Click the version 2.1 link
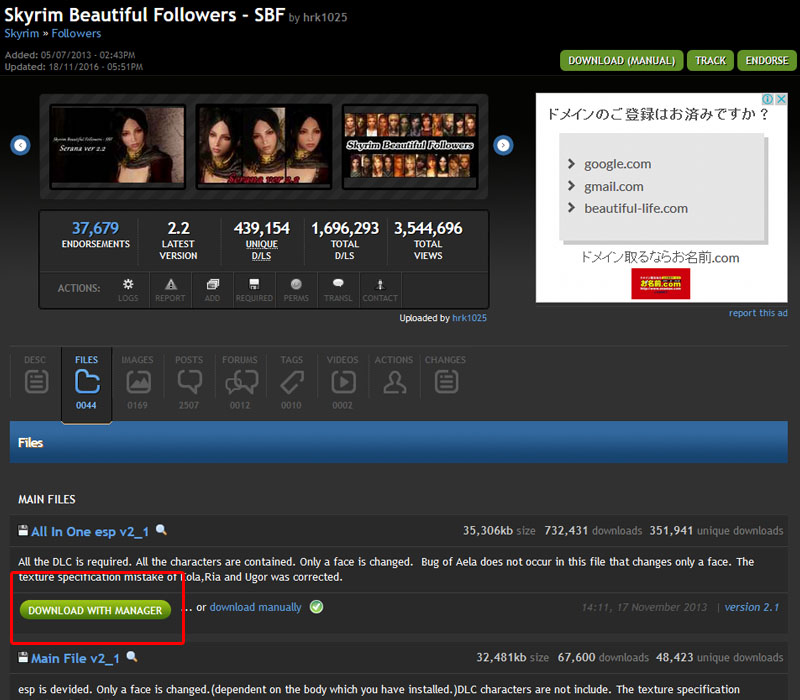 click(x=752, y=607)
